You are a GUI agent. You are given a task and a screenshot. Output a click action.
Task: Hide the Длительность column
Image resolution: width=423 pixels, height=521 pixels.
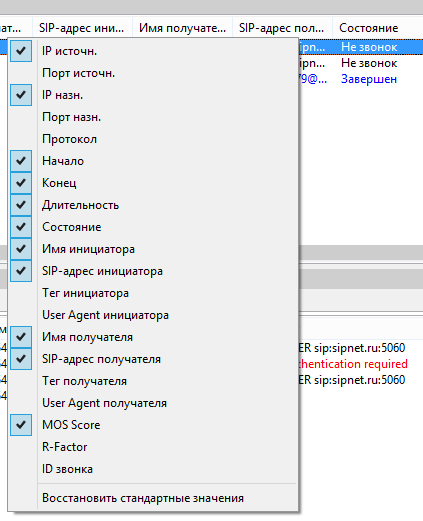coord(153,205)
